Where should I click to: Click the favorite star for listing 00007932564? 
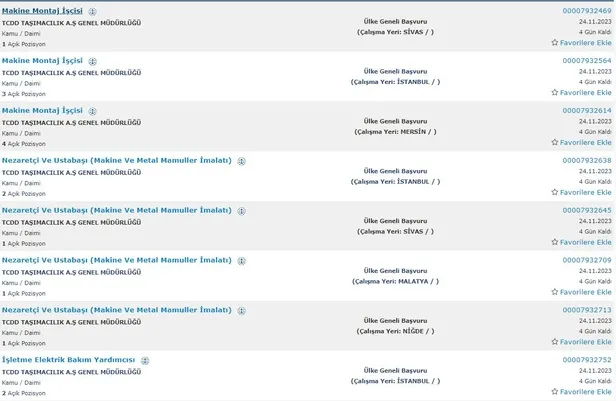[x=555, y=93]
